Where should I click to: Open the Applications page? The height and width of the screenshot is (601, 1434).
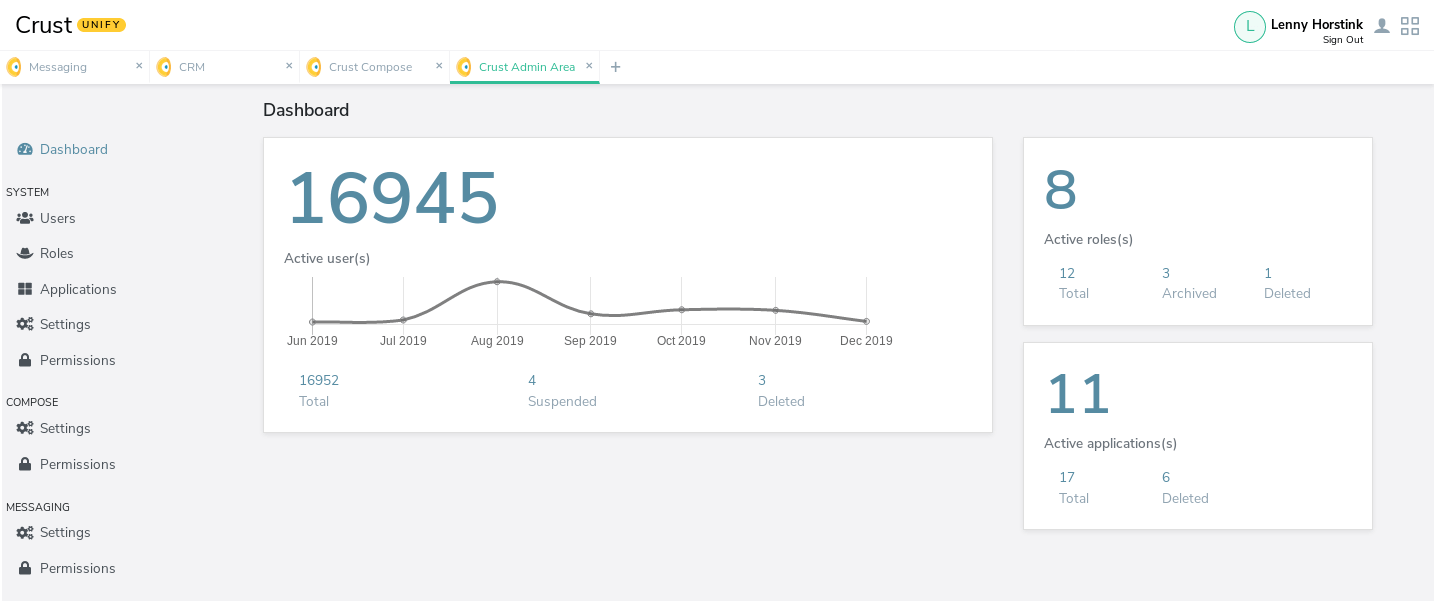(78, 289)
